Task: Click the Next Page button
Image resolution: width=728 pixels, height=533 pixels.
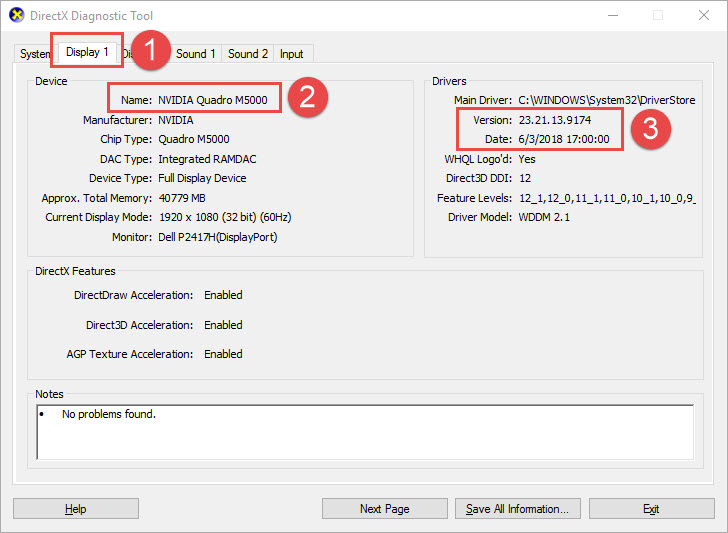Action: 384,509
